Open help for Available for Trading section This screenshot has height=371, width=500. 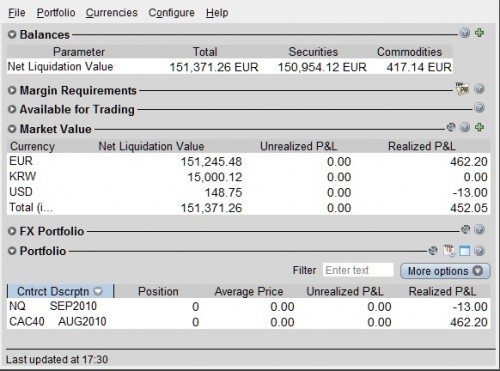[x=479, y=108]
